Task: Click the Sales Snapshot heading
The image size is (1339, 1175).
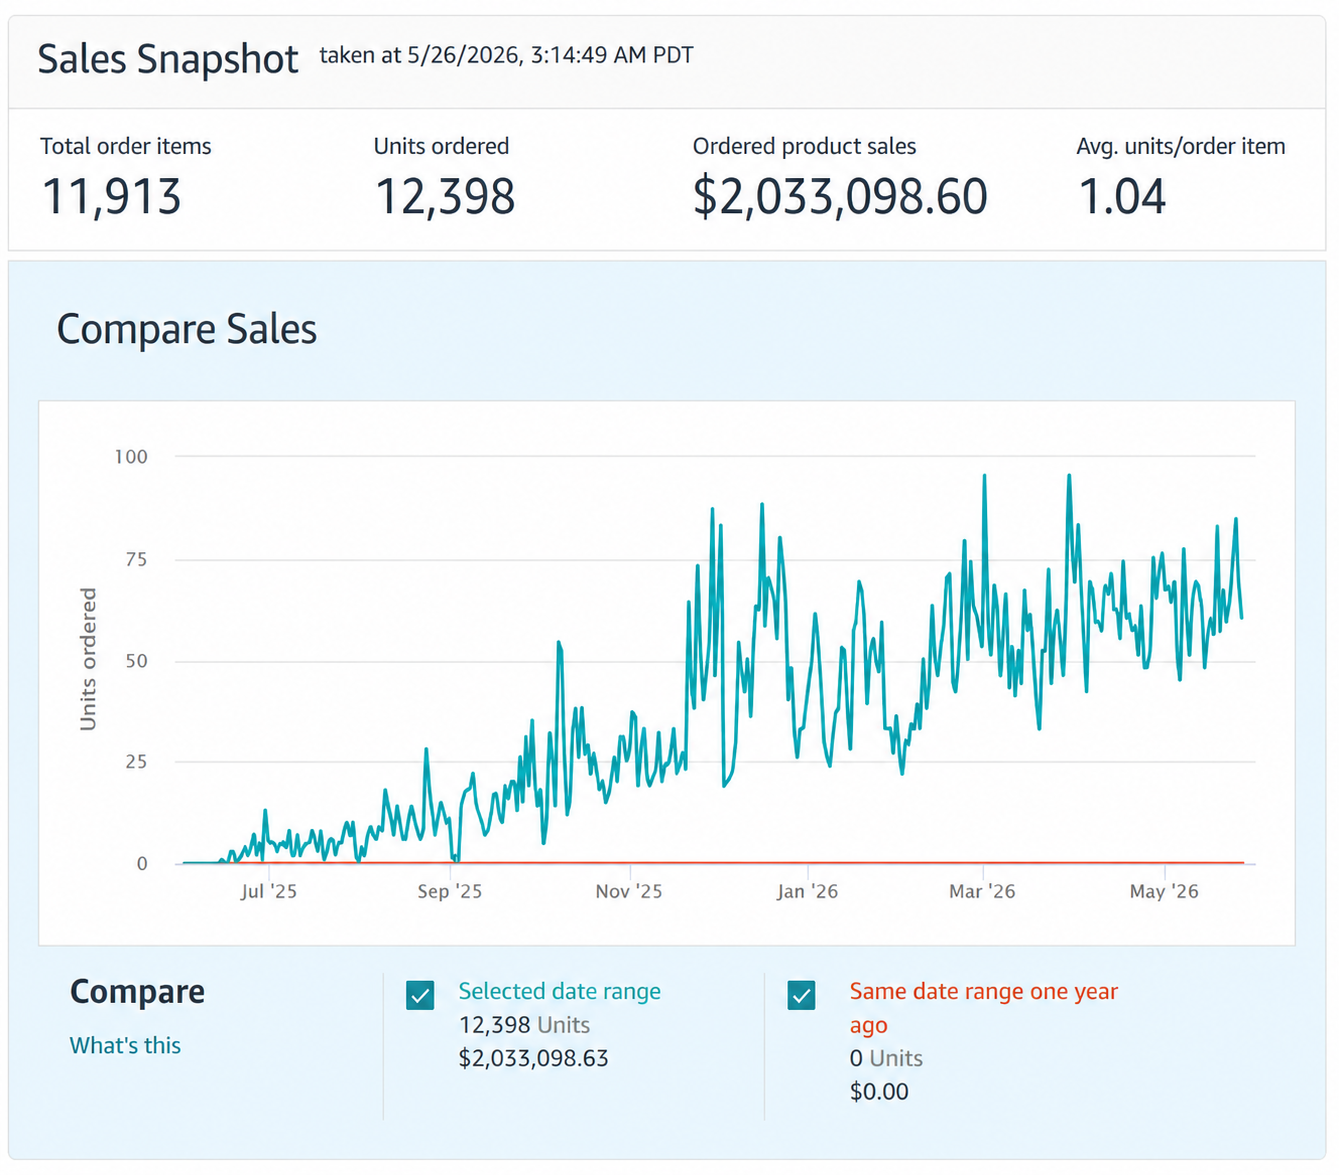Action: [168, 59]
